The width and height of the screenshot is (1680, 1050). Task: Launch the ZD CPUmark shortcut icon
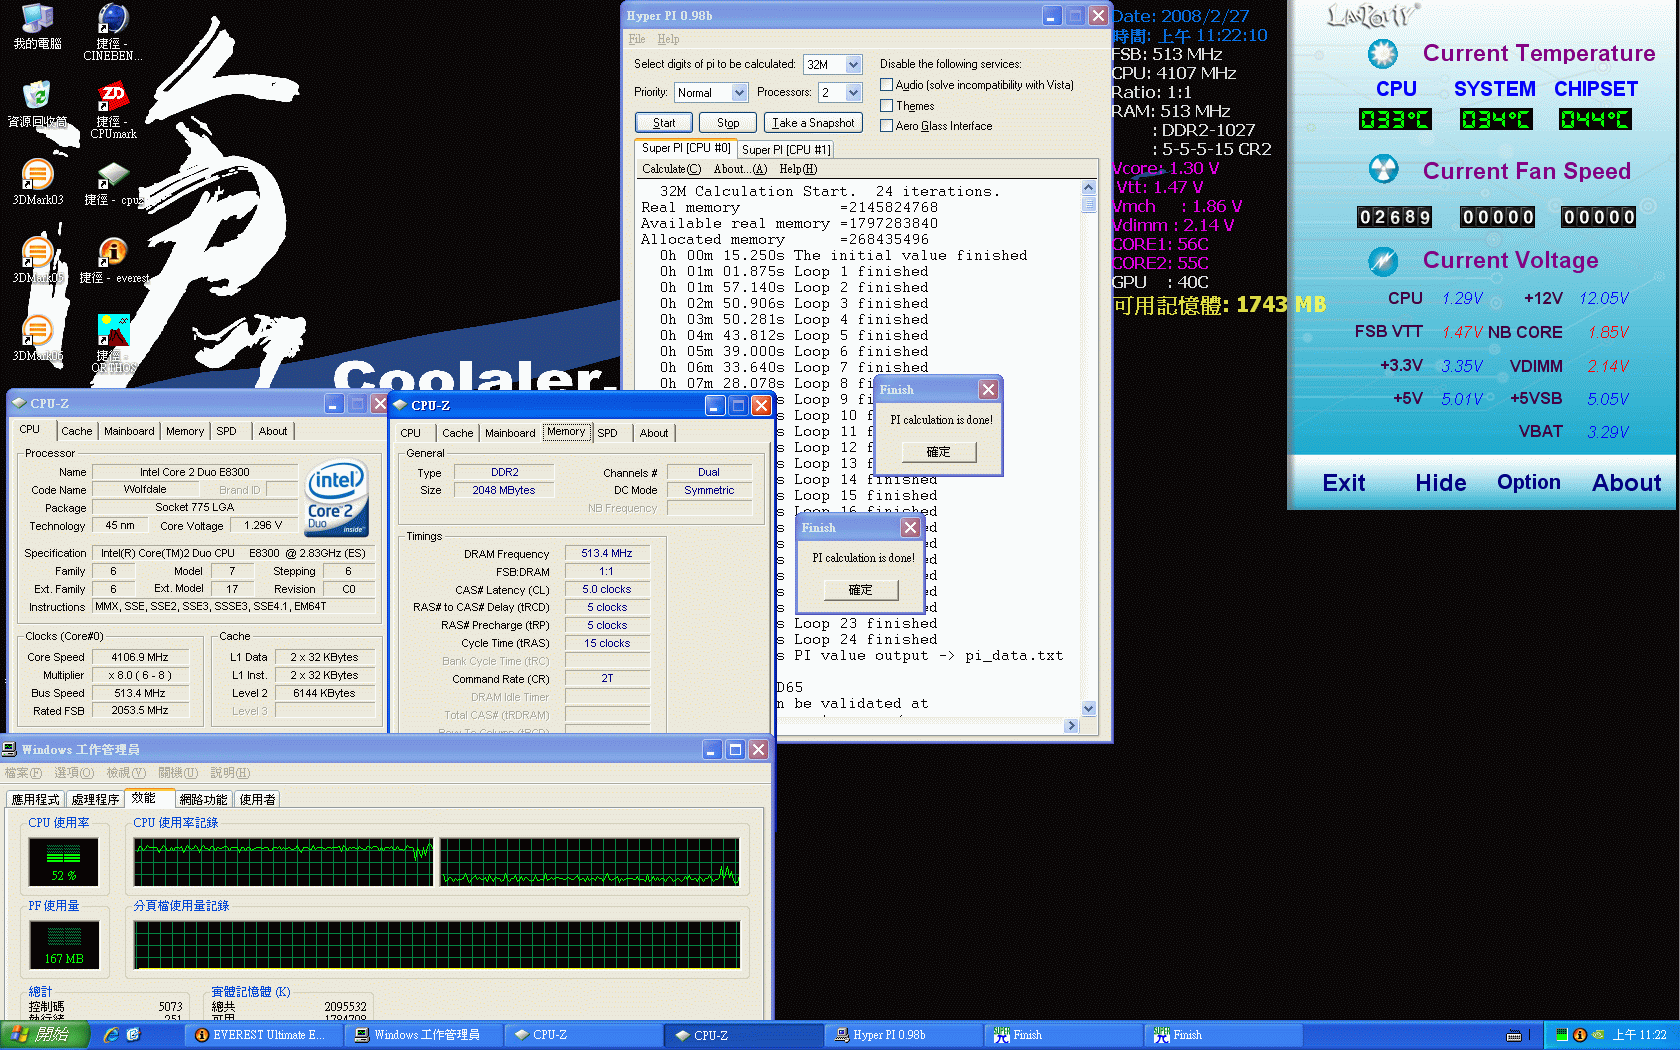pyautogui.click(x=112, y=98)
